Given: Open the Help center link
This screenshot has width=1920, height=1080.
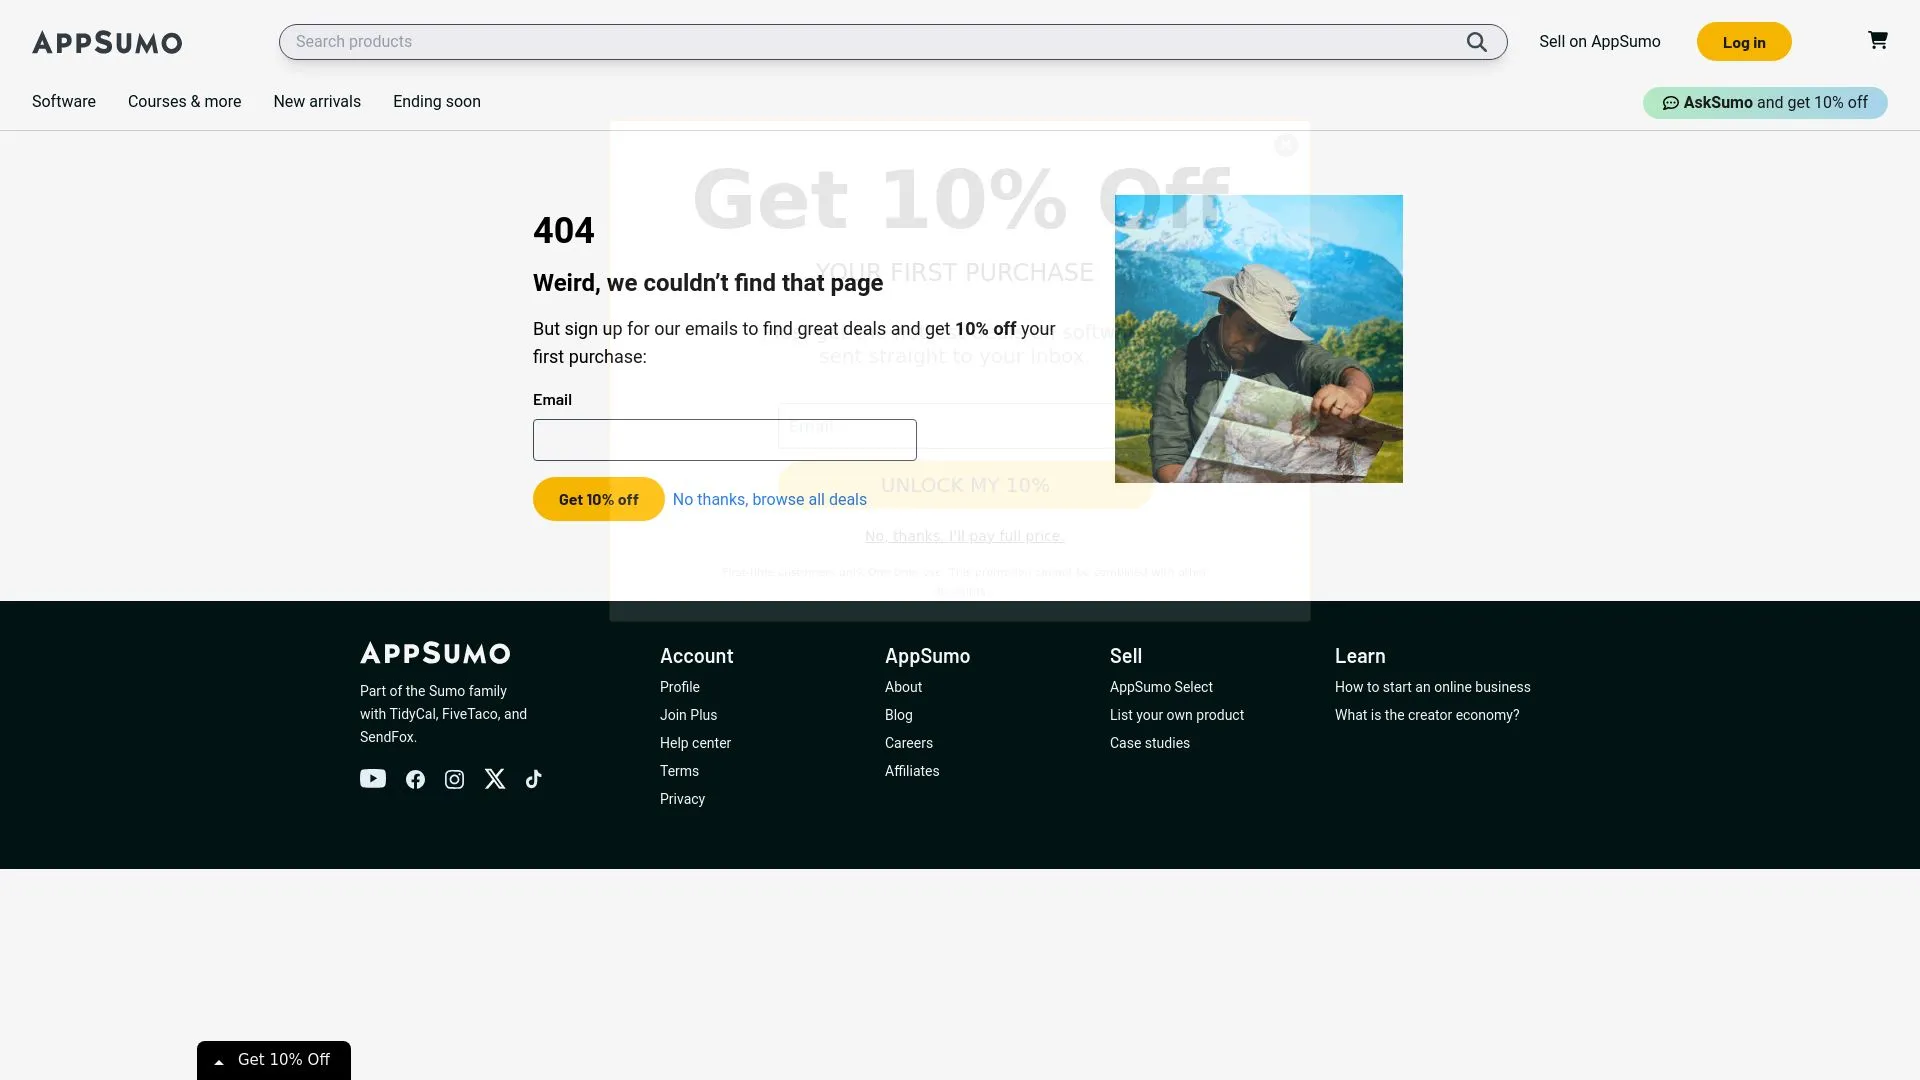Looking at the screenshot, I should [x=695, y=743].
